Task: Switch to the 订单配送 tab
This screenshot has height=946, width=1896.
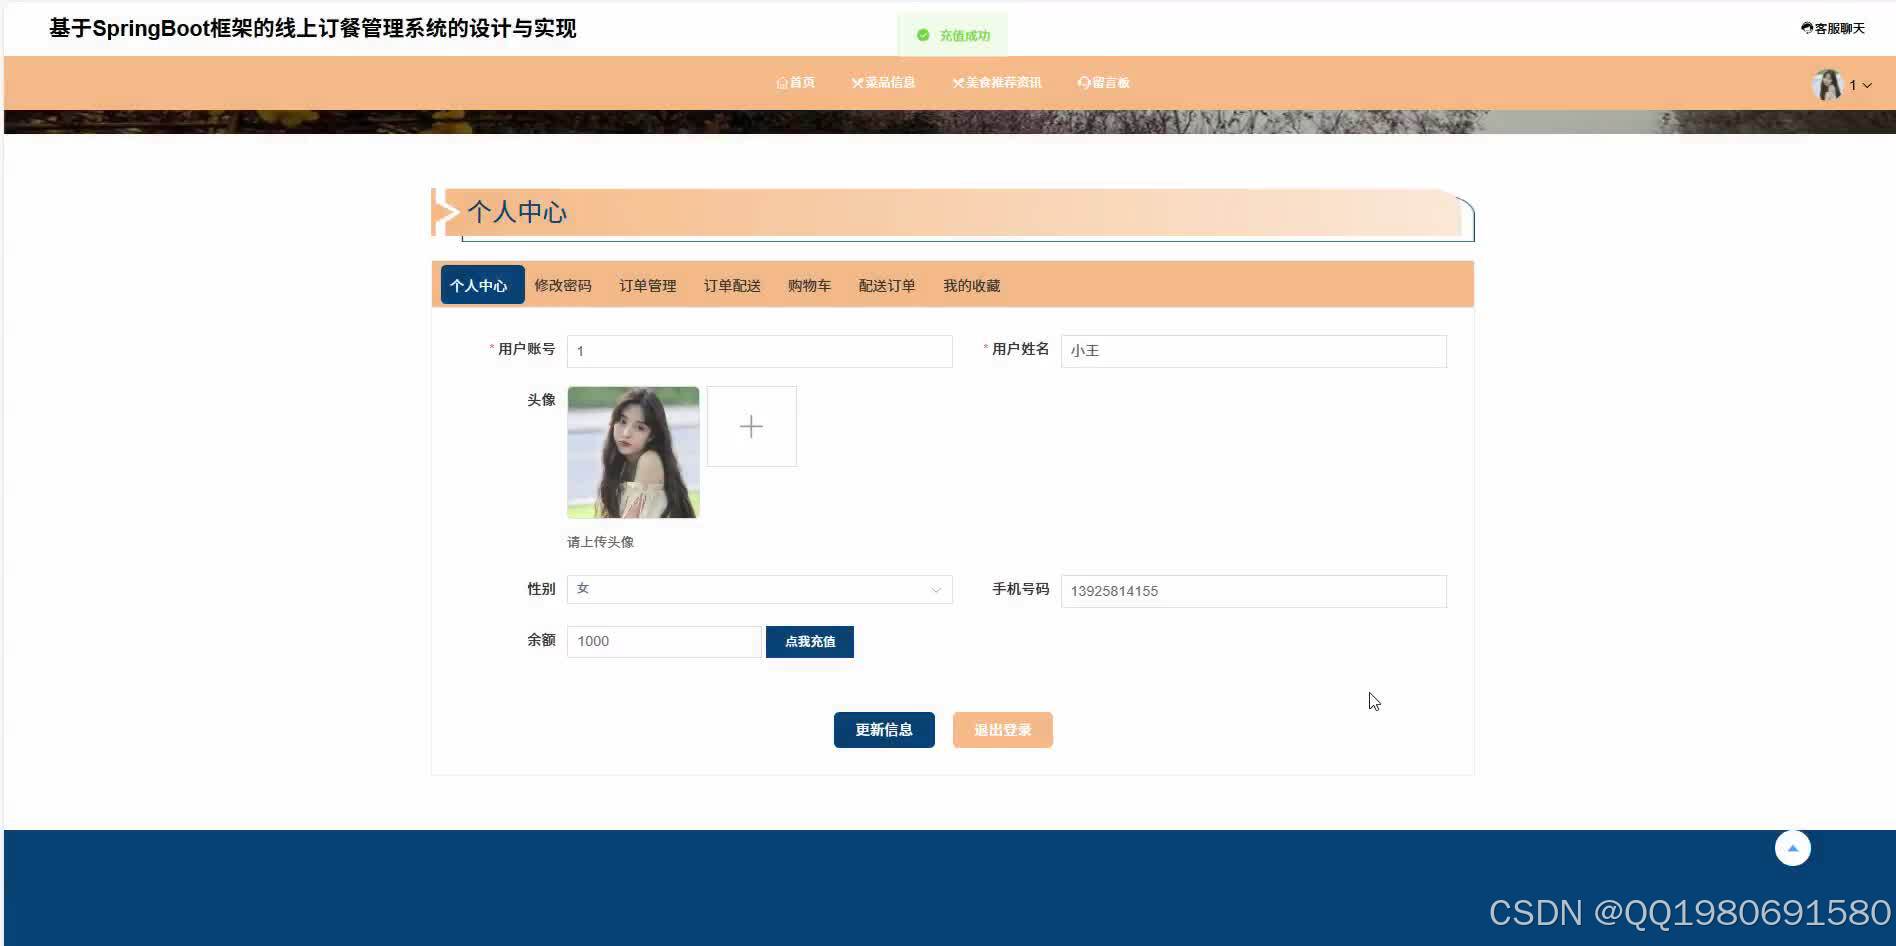Action: tap(732, 286)
